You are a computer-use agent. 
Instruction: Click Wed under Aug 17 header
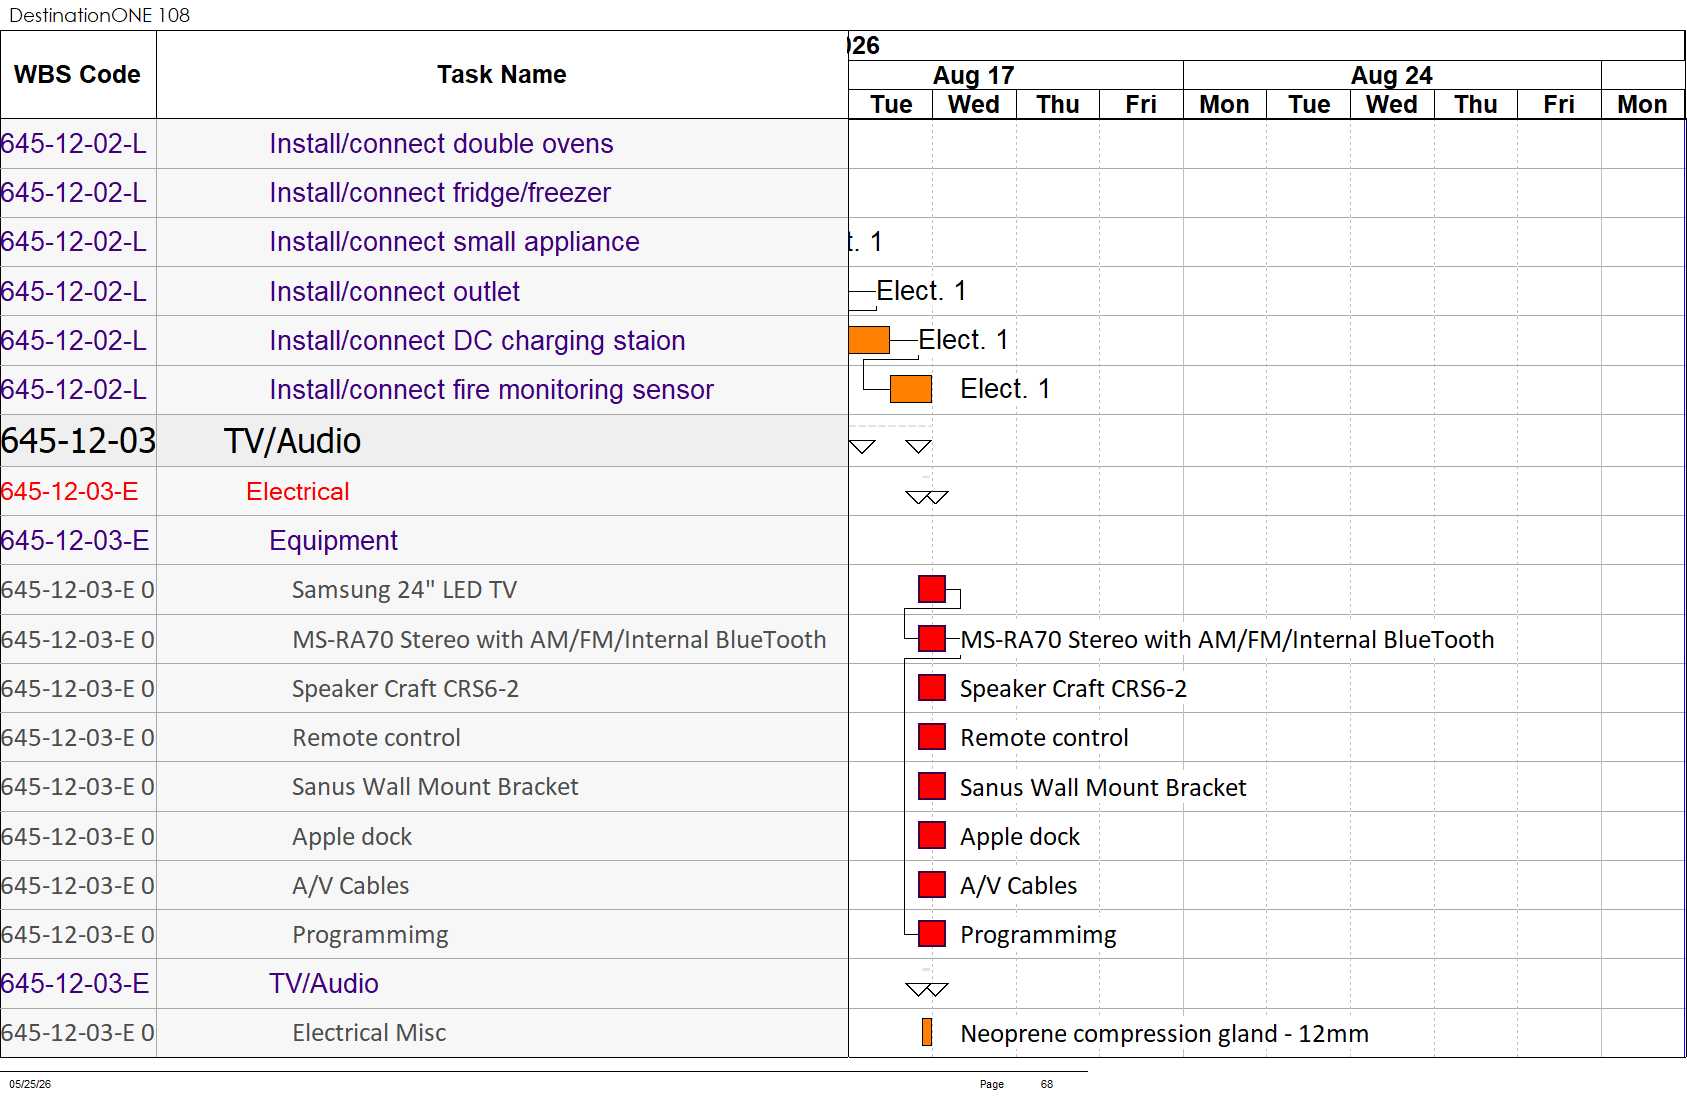point(974,104)
